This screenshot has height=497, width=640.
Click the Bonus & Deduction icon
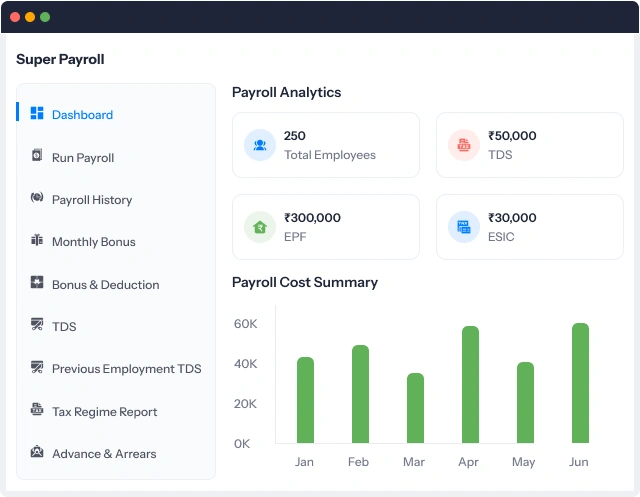click(x=37, y=282)
